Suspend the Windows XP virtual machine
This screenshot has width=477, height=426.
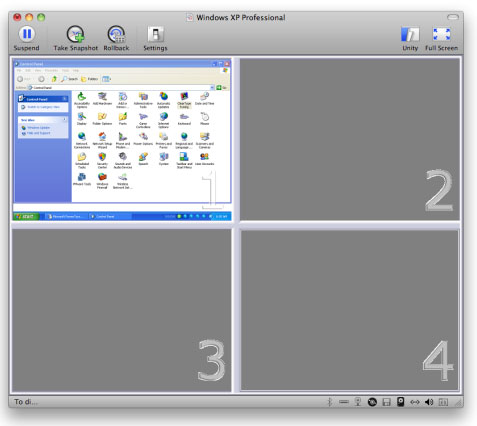coord(26,38)
